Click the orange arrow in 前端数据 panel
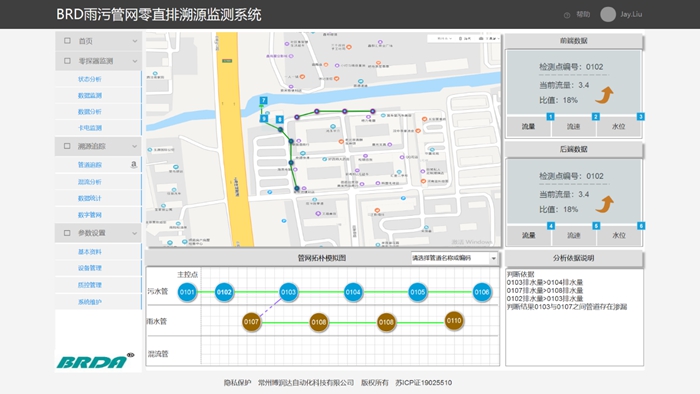 pos(605,95)
